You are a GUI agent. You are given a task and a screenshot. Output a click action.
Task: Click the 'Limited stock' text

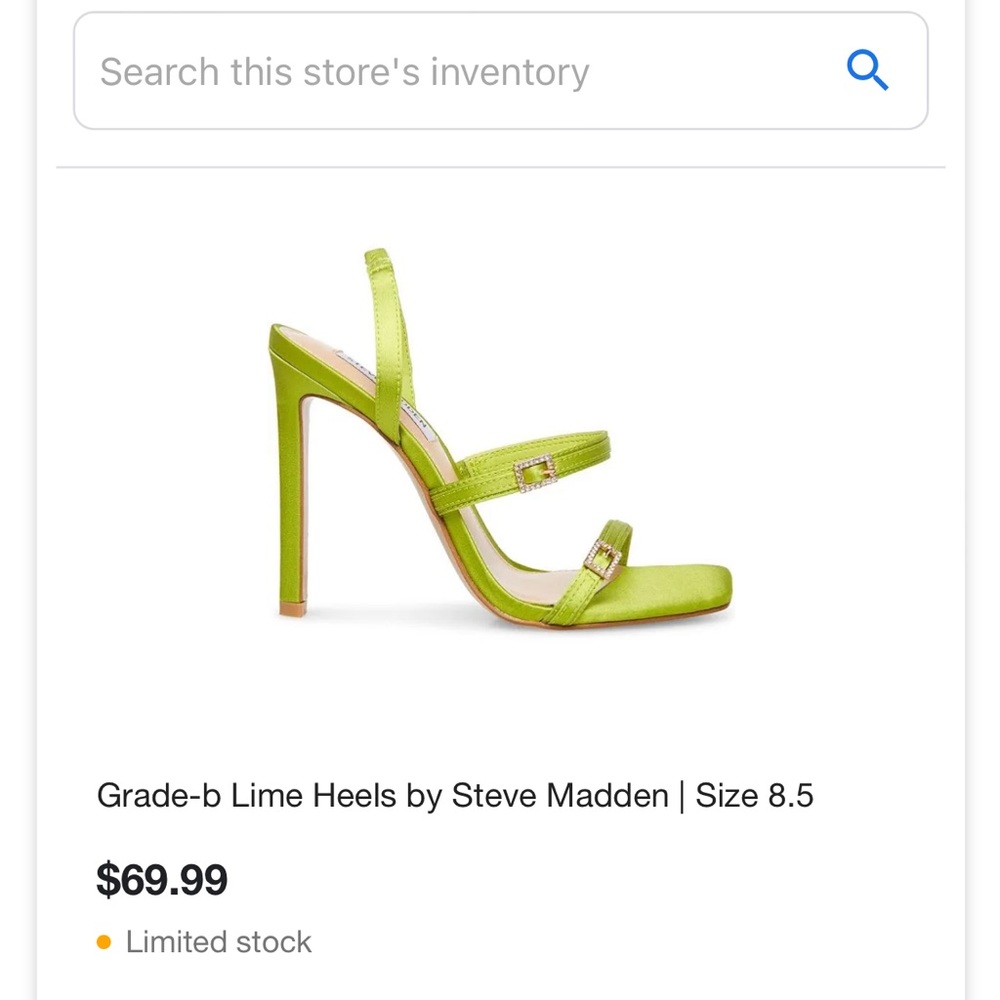pos(218,941)
